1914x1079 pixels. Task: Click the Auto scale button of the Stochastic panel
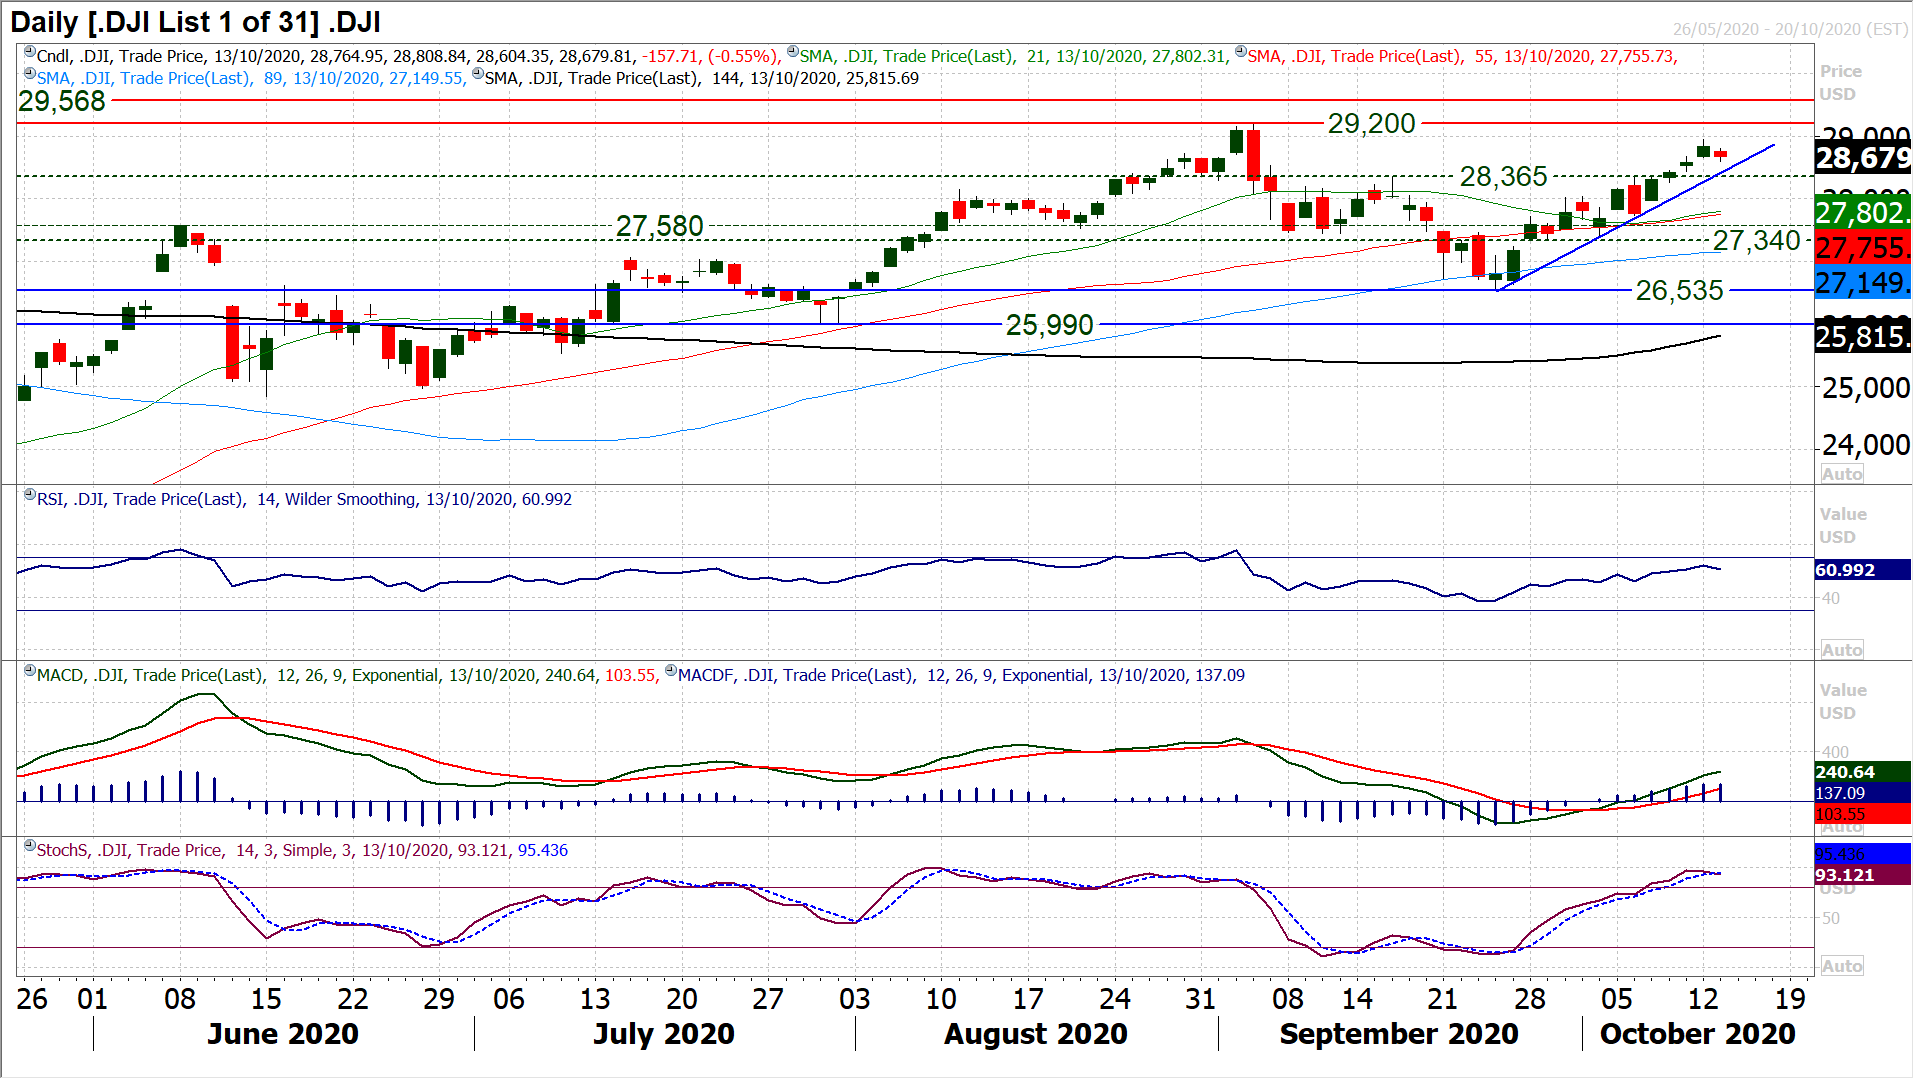pos(1841,966)
